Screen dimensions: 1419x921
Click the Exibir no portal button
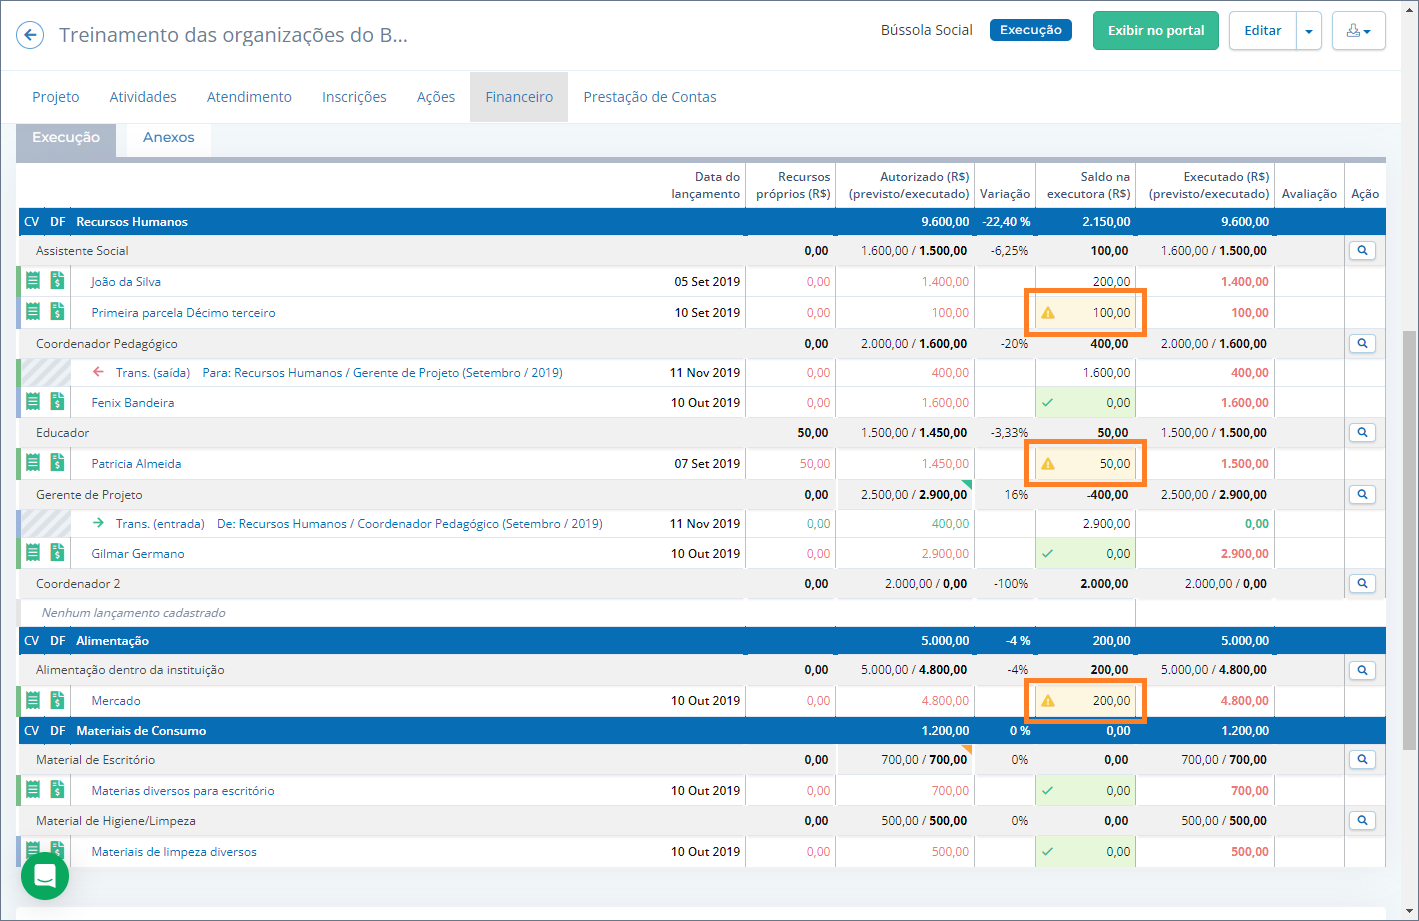[x=1156, y=31]
